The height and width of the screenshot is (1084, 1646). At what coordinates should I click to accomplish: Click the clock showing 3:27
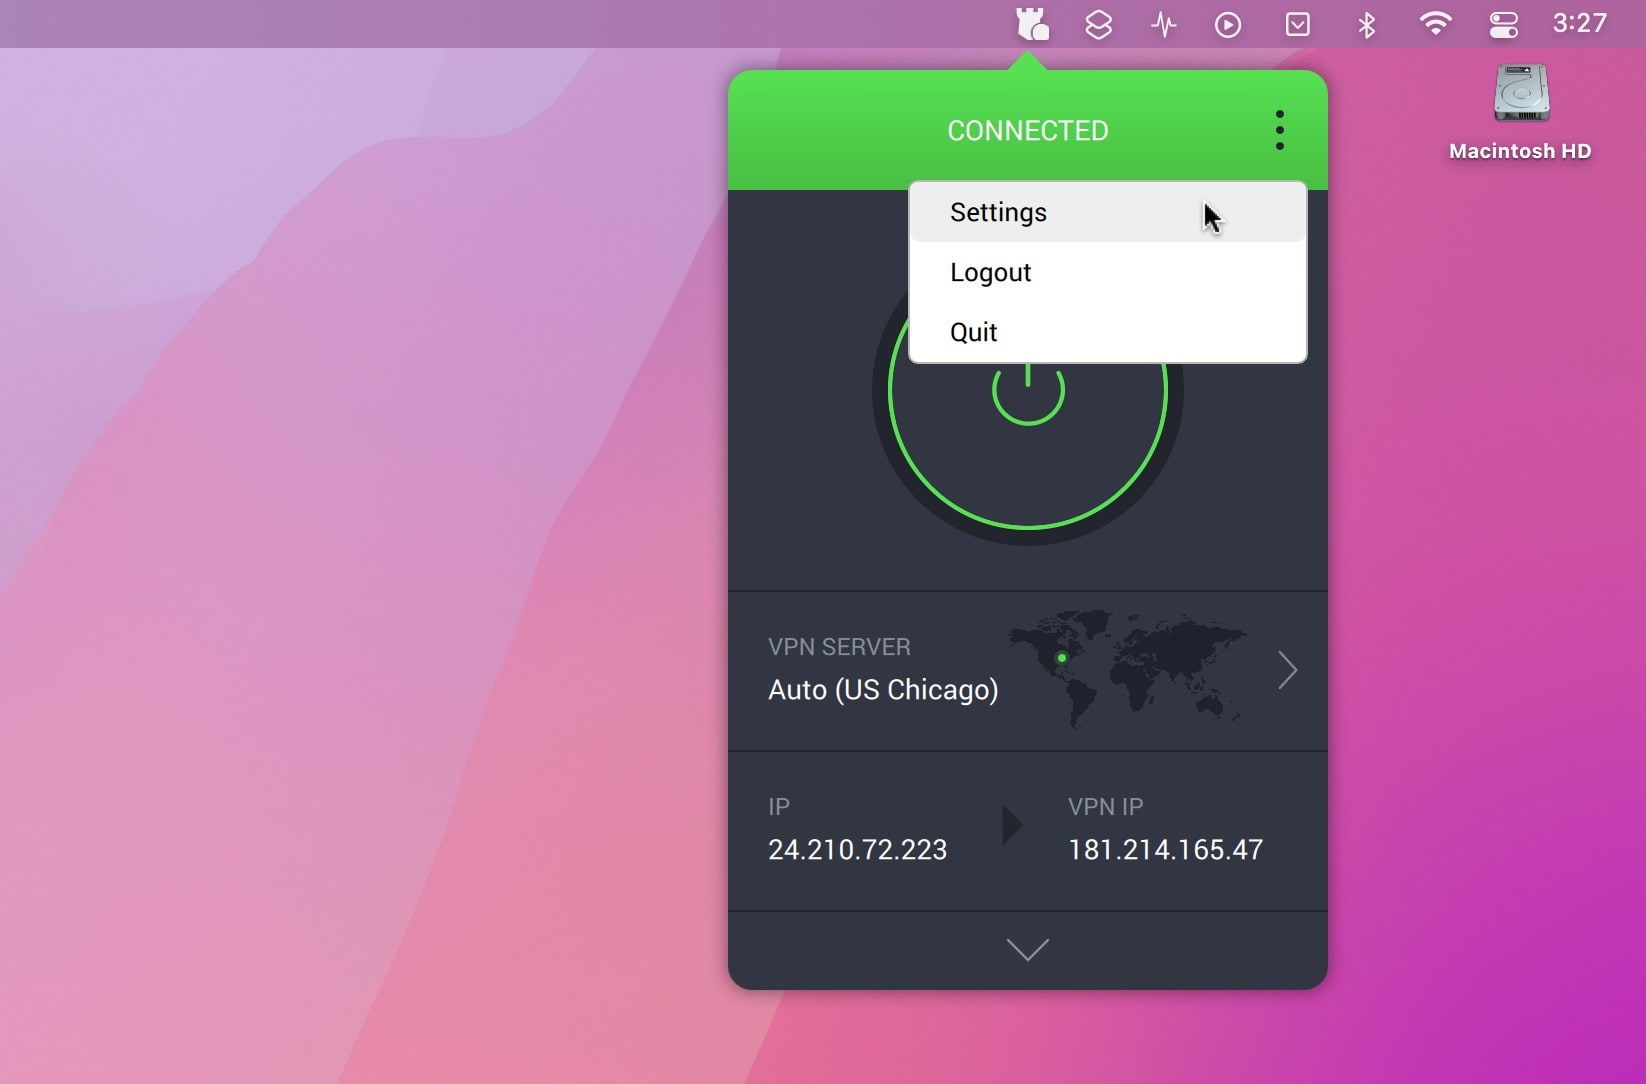[x=1579, y=23]
